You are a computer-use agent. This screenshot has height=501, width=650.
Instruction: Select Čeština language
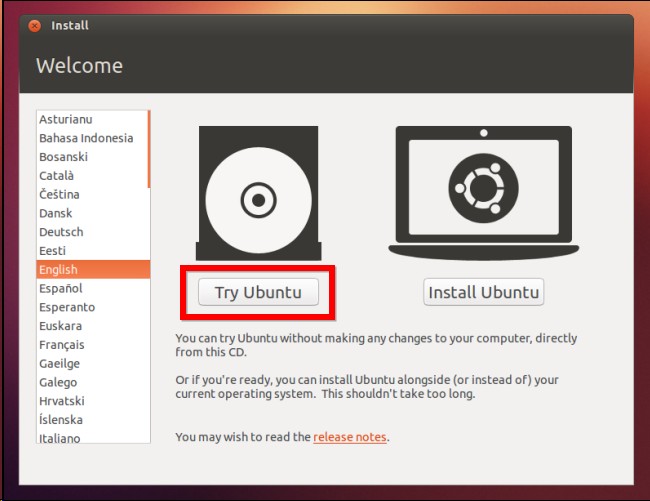(x=92, y=194)
